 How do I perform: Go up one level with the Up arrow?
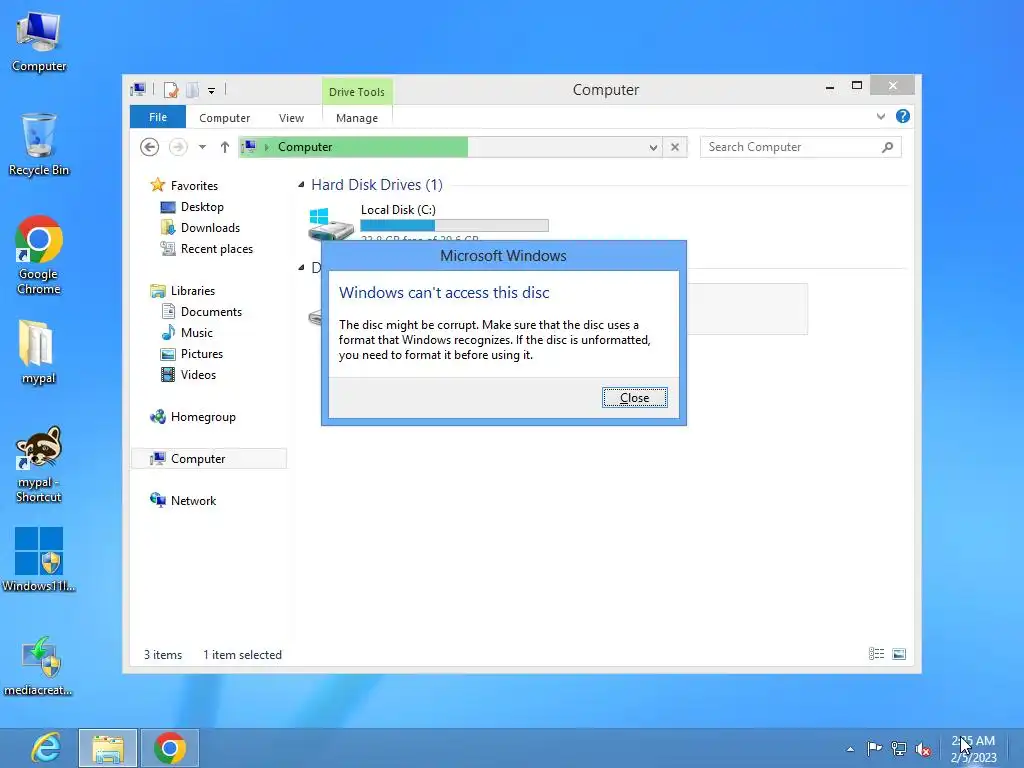tap(225, 147)
